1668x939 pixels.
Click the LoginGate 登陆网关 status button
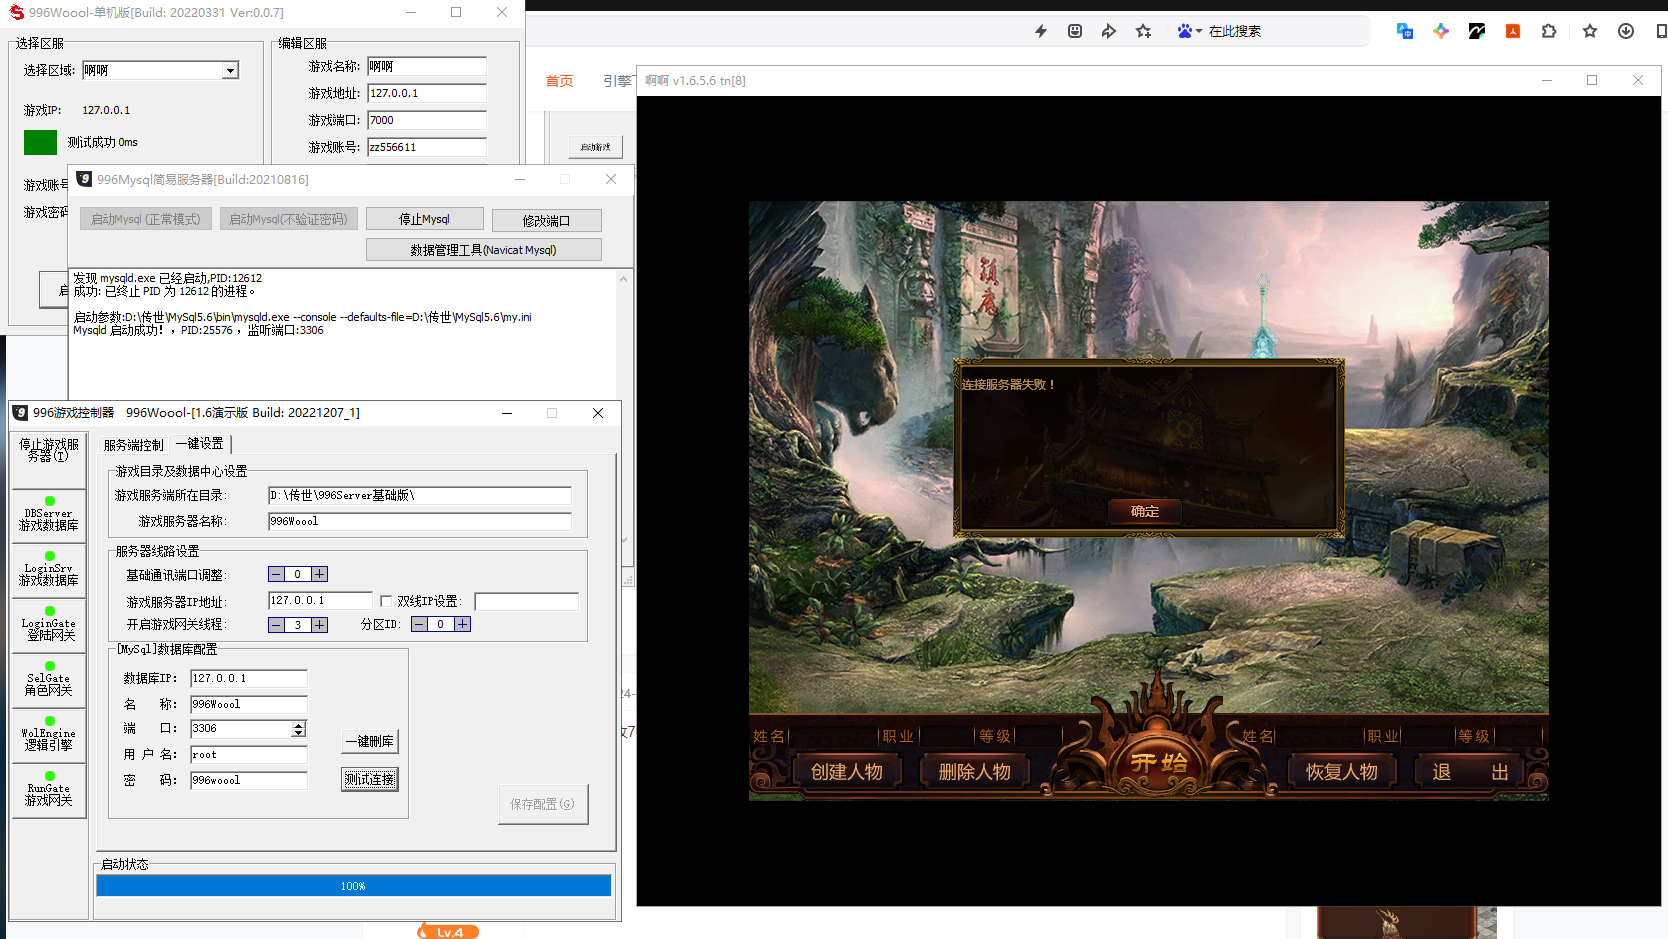click(49, 626)
